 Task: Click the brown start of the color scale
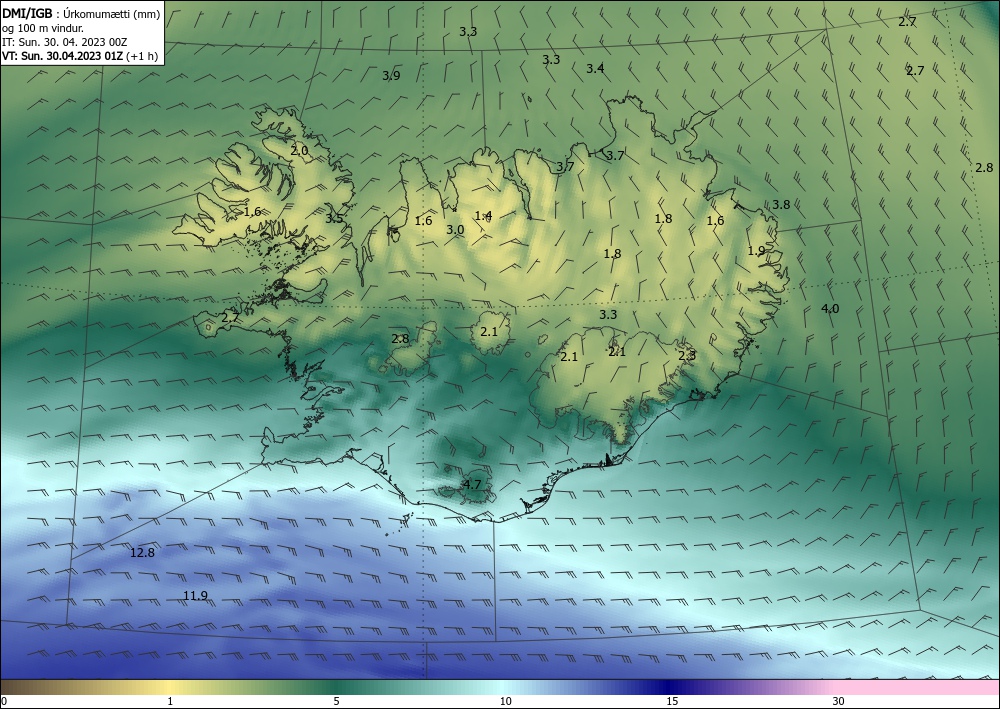coord(26,687)
